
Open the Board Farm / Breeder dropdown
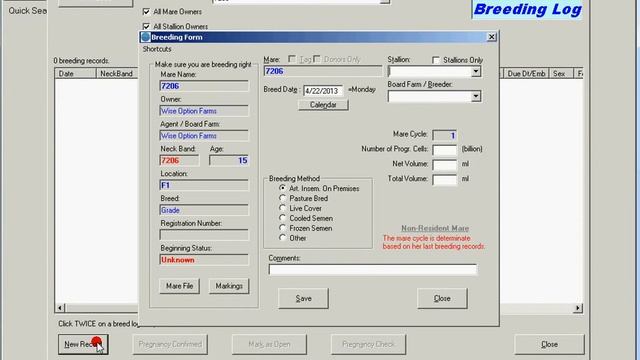pyautogui.click(x=476, y=97)
